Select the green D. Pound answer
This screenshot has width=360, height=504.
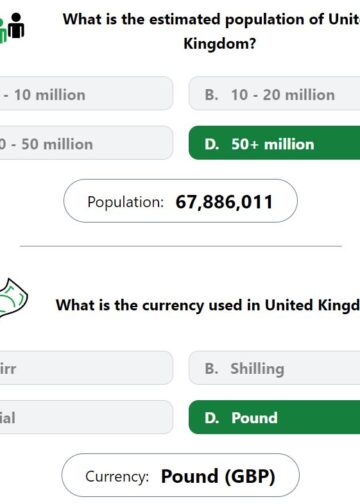pyautogui.click(x=274, y=417)
